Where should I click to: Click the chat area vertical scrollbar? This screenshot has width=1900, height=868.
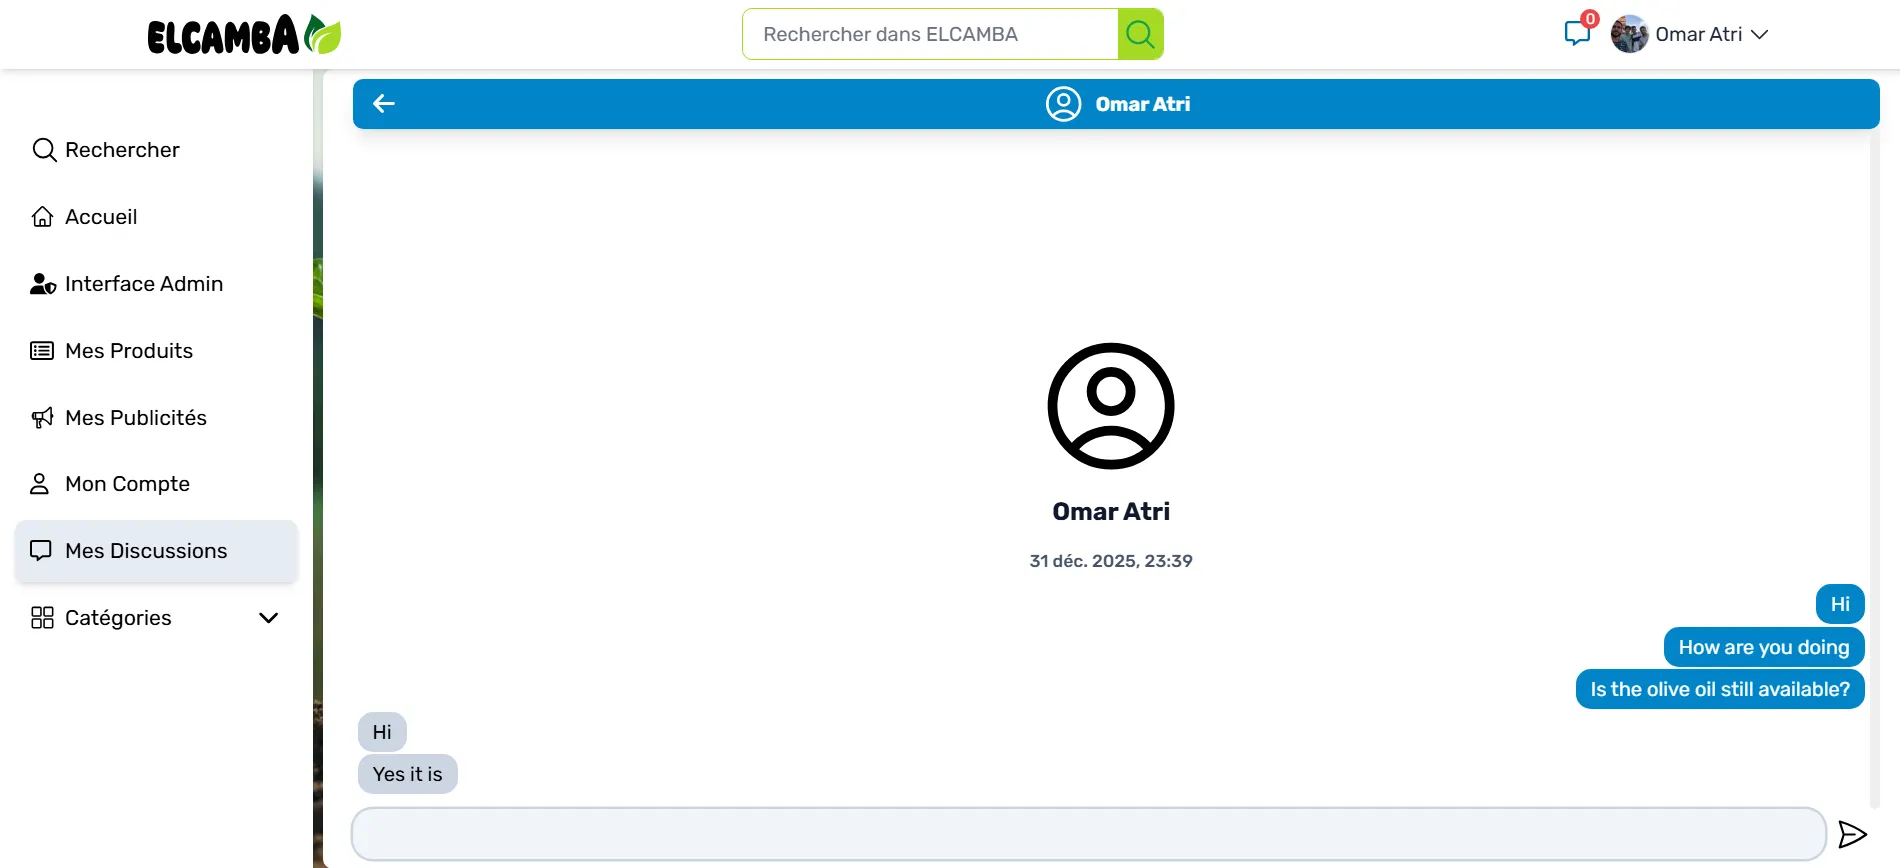coord(1874,470)
